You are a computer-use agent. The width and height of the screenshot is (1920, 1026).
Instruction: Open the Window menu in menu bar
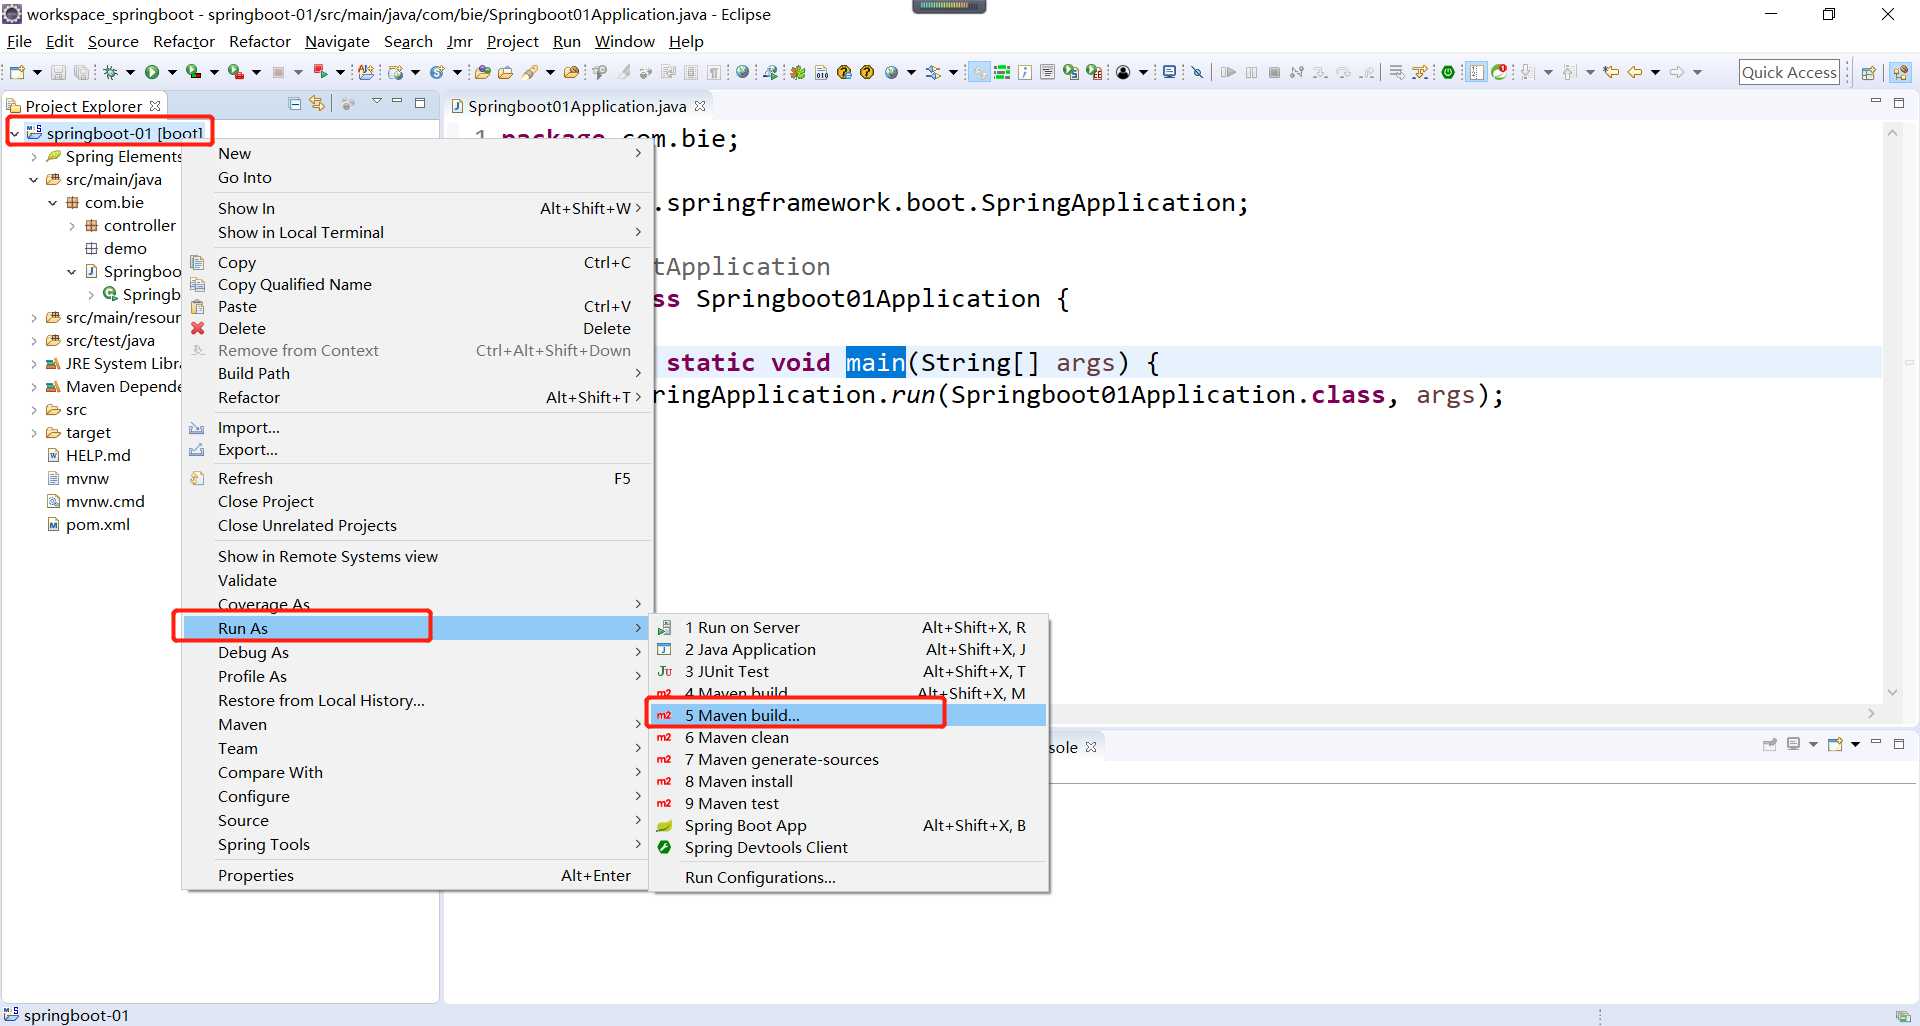624,41
